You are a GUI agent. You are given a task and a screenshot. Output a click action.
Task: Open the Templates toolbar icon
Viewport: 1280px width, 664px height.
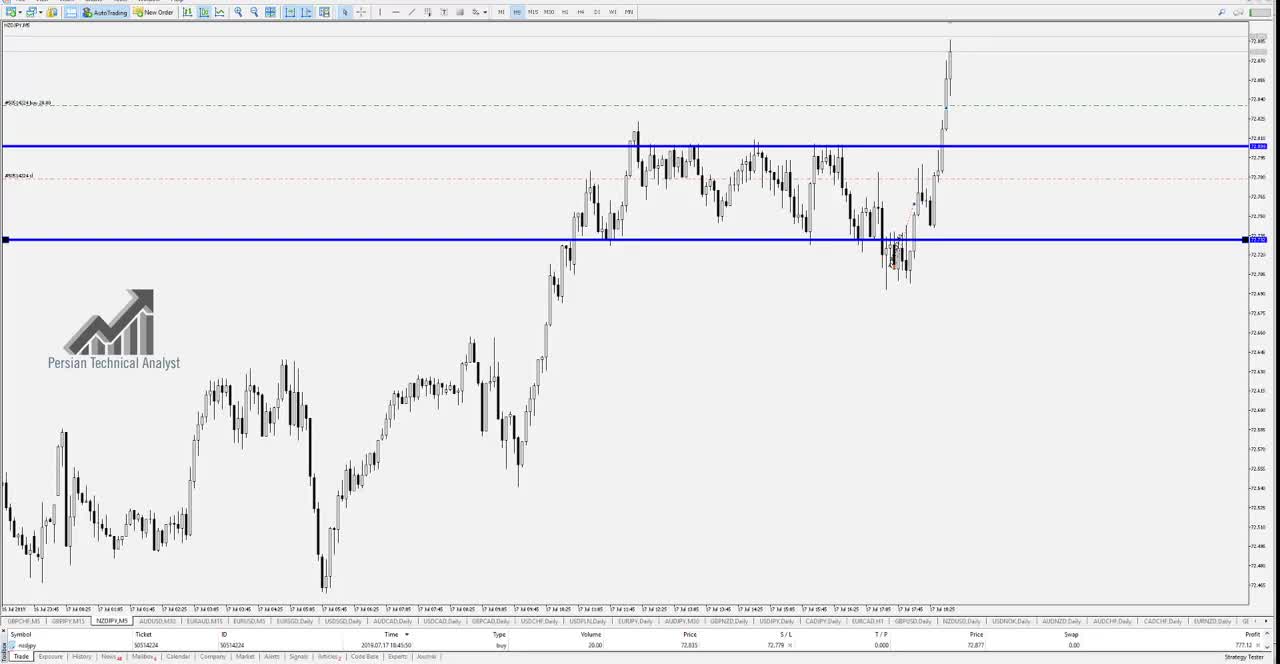tap(324, 12)
